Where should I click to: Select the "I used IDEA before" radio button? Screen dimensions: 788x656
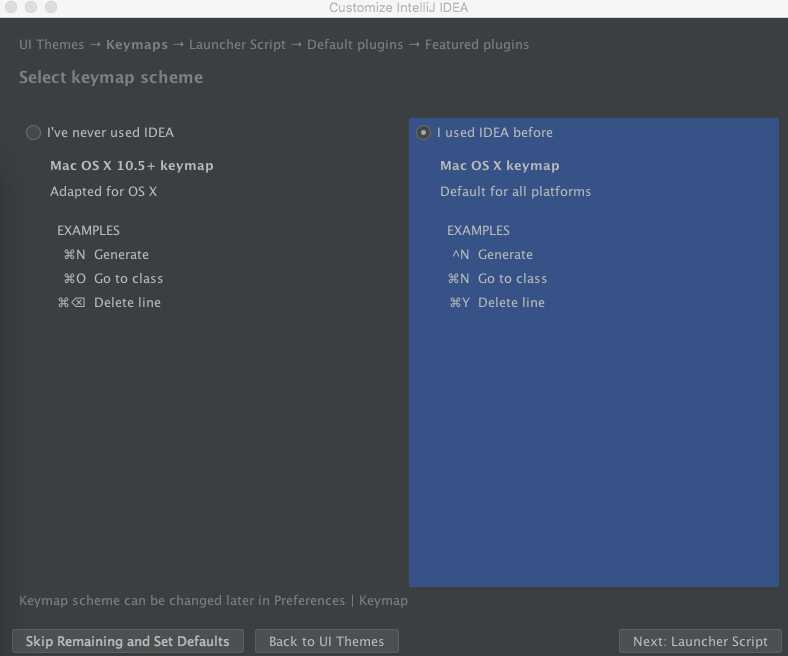click(423, 133)
